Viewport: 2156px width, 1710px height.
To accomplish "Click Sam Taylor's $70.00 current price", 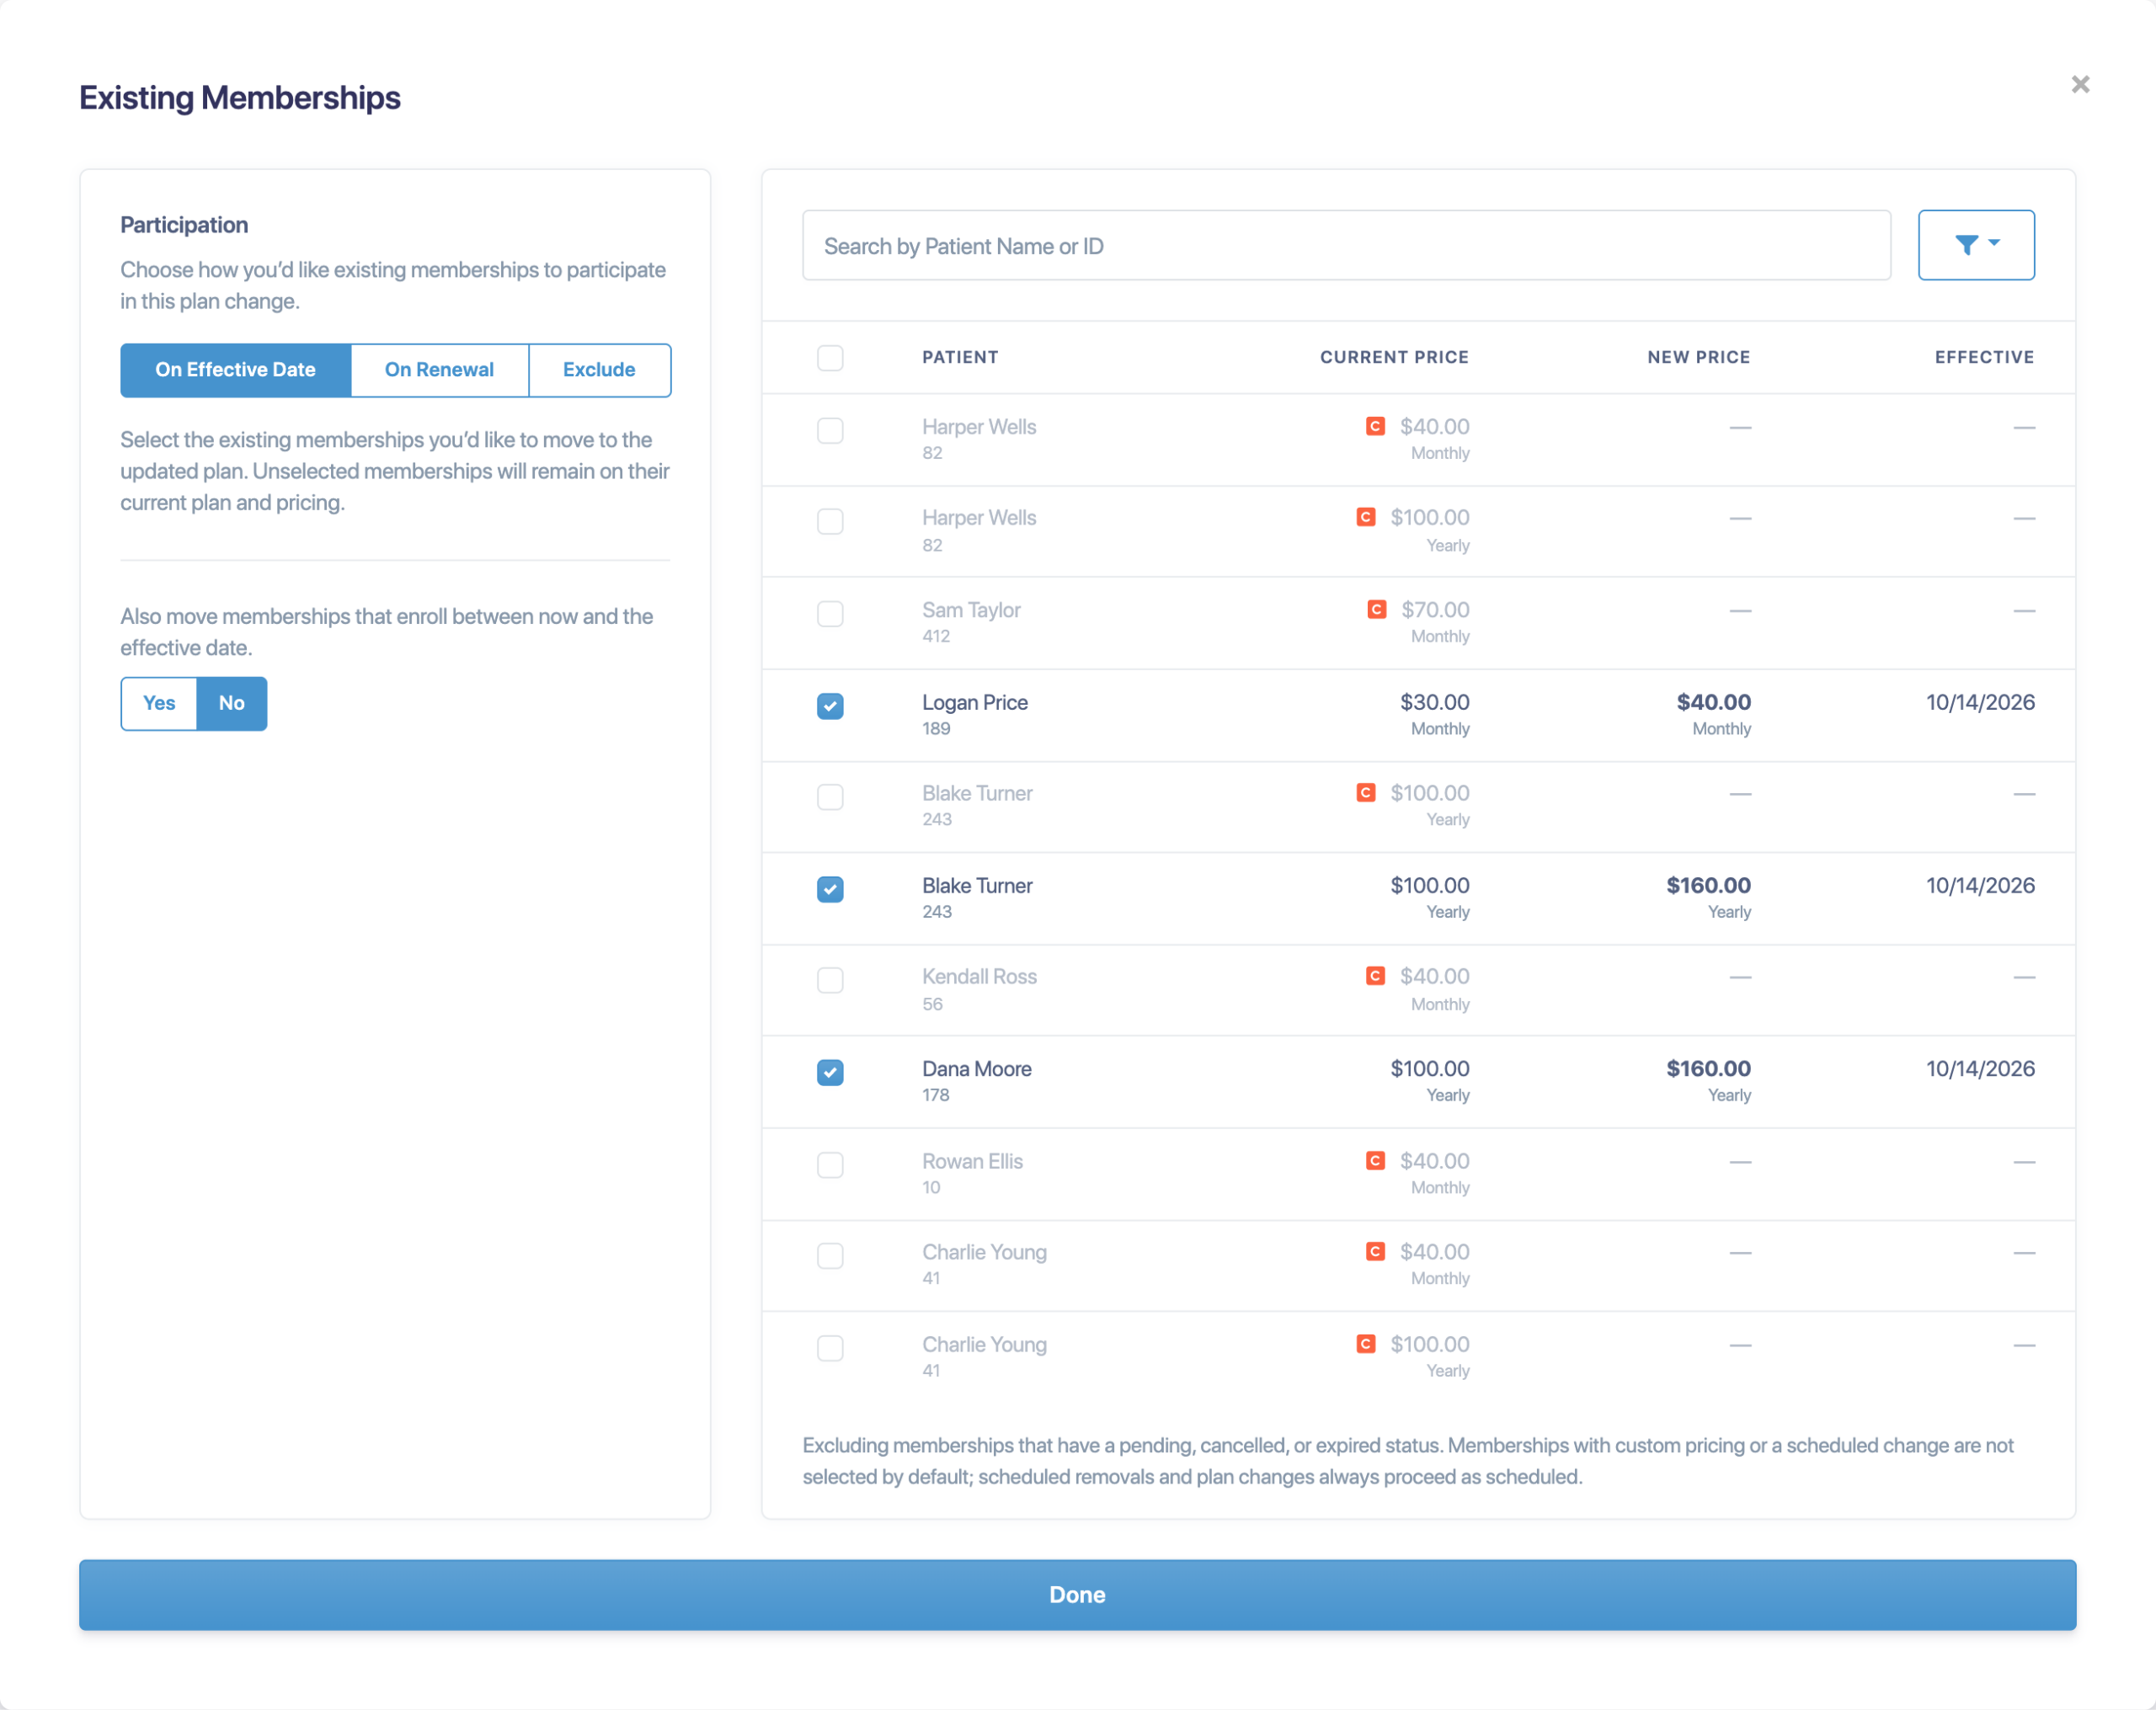I will (x=1435, y=609).
